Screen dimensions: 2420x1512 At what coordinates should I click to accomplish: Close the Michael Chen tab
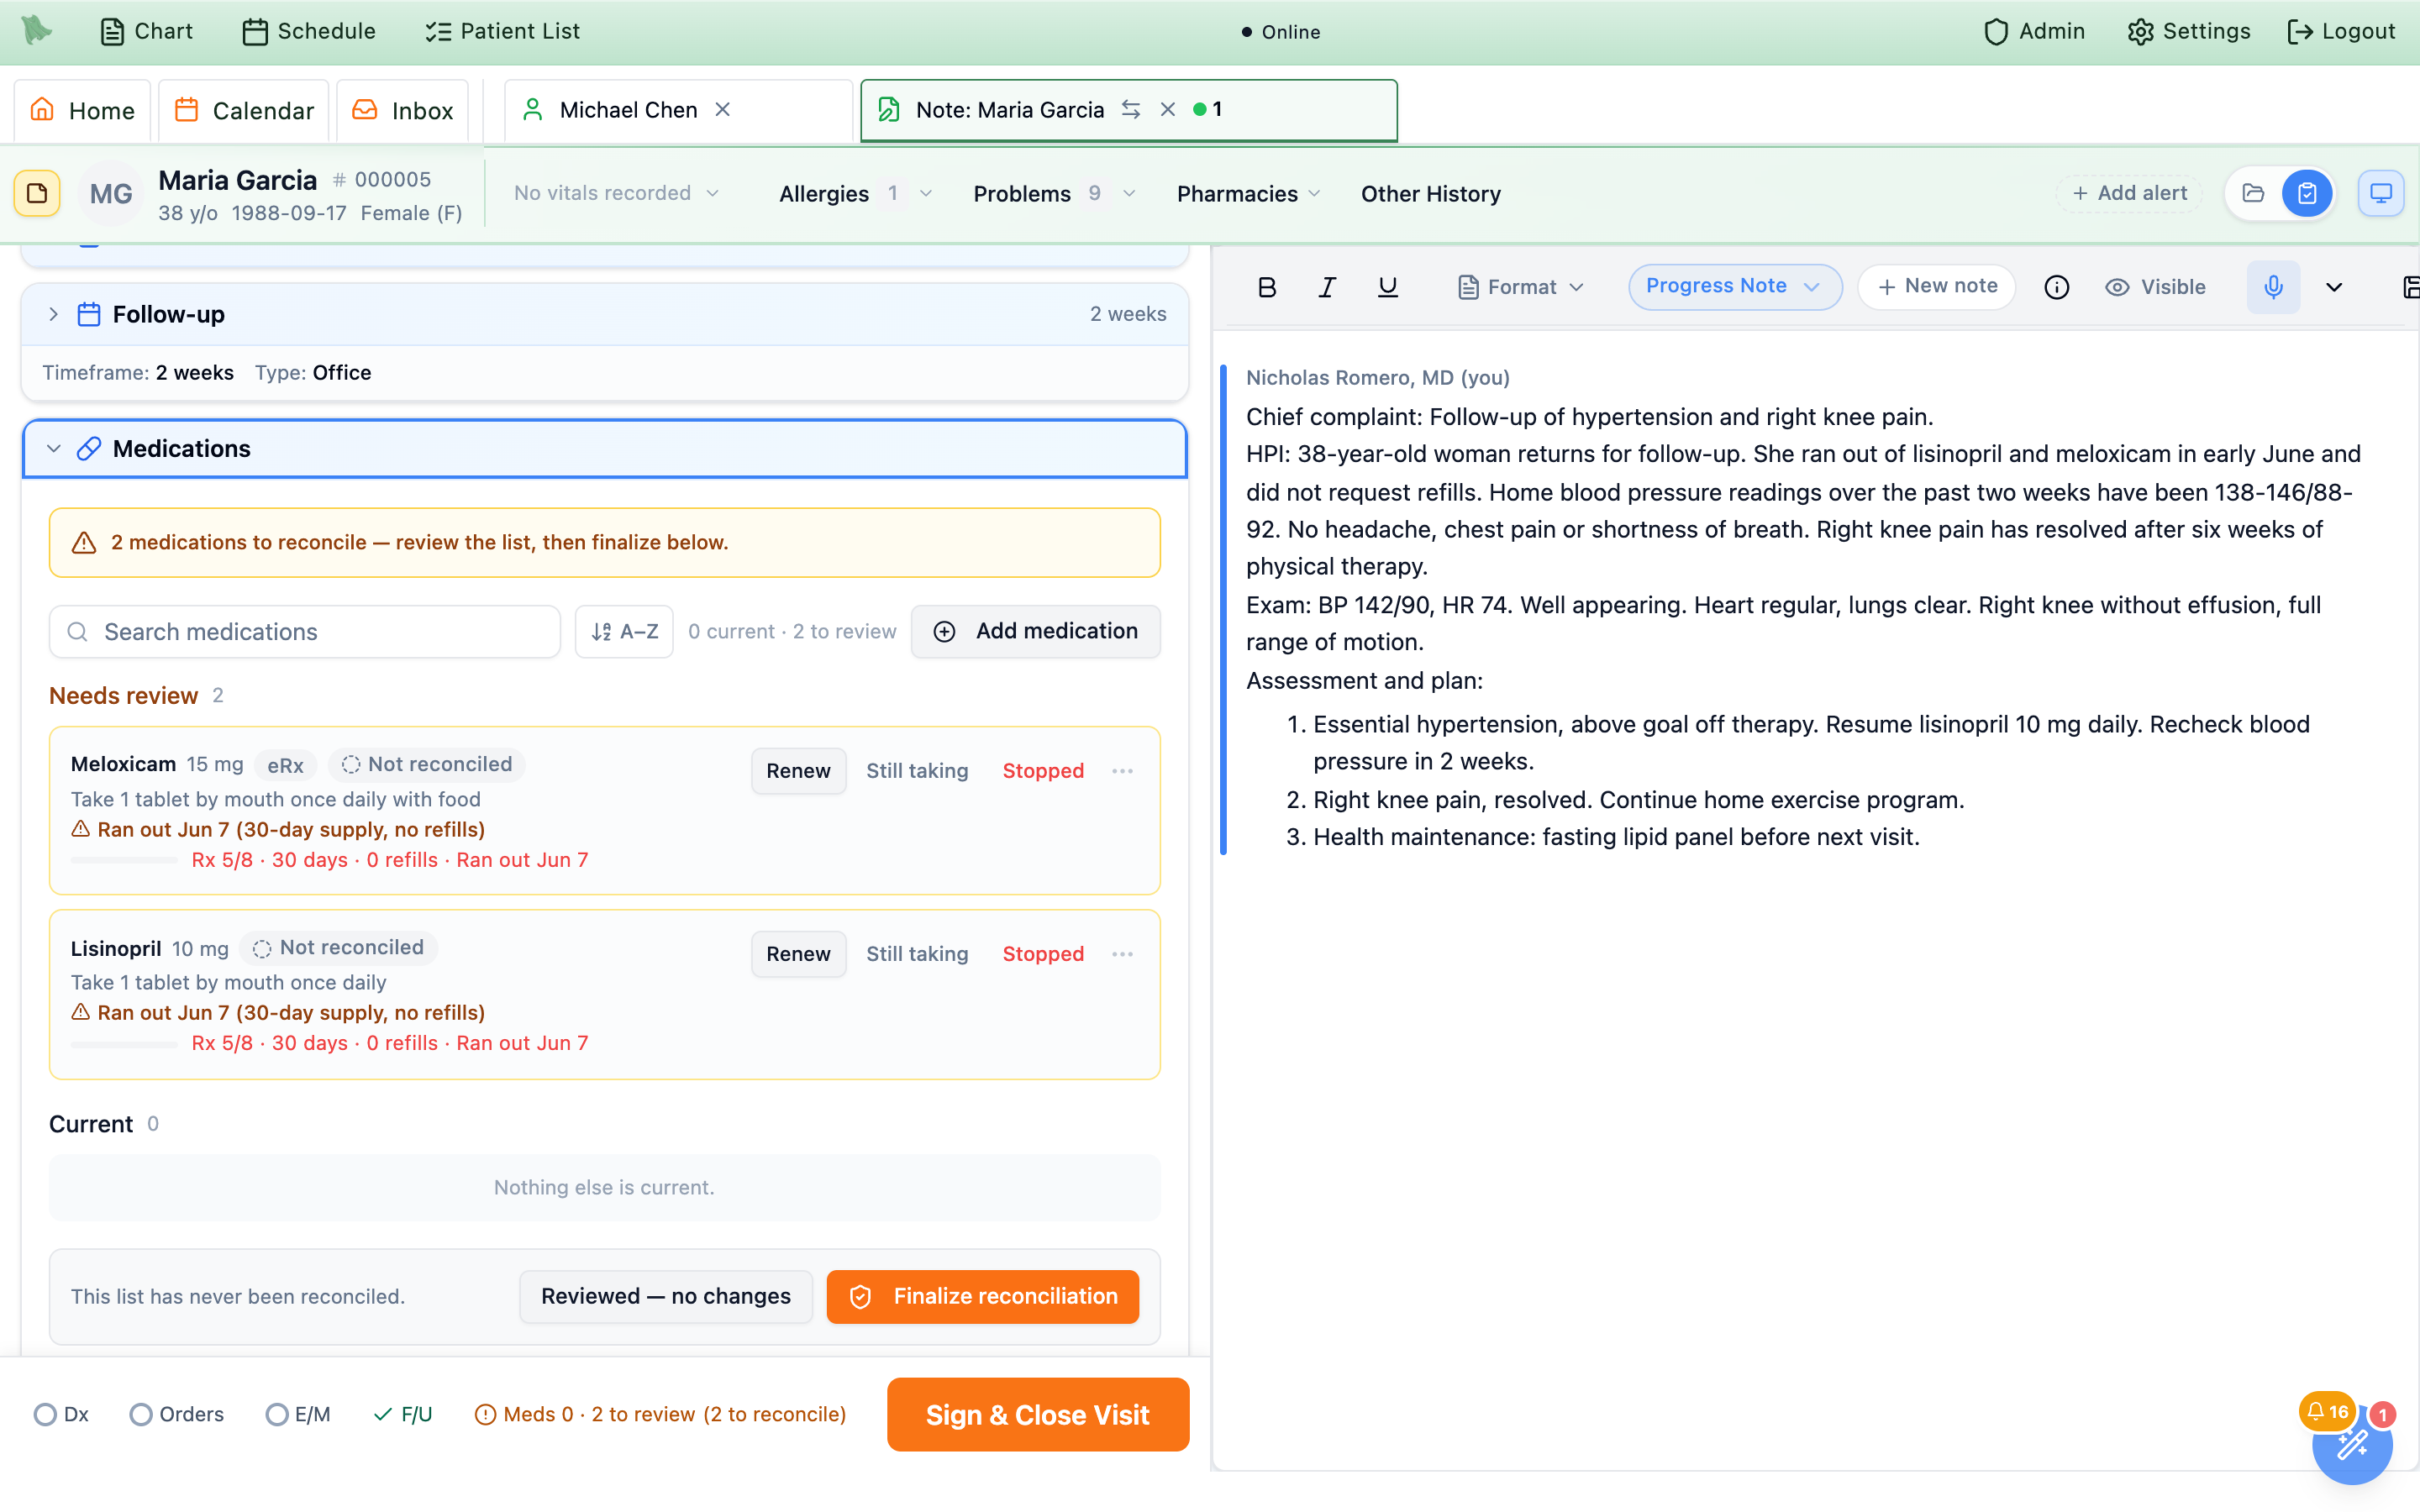tap(723, 109)
